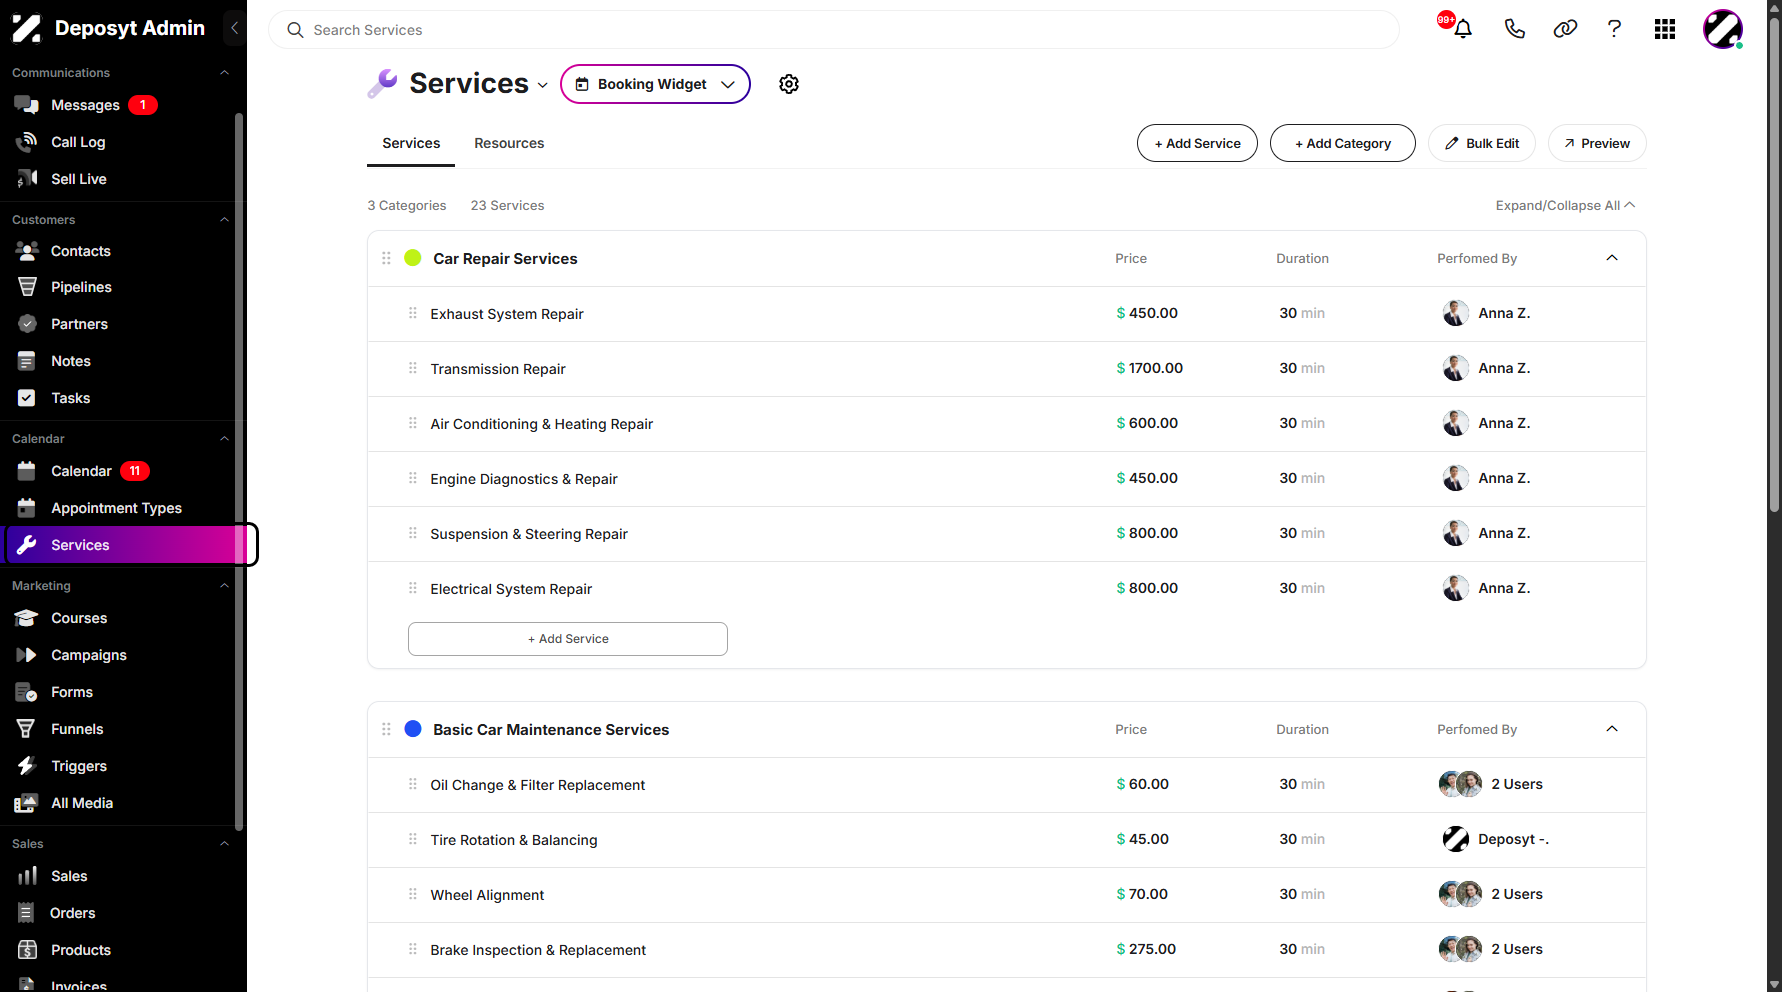
Task: Grab the drag handle for Exhaust System Repair
Action: (412, 313)
